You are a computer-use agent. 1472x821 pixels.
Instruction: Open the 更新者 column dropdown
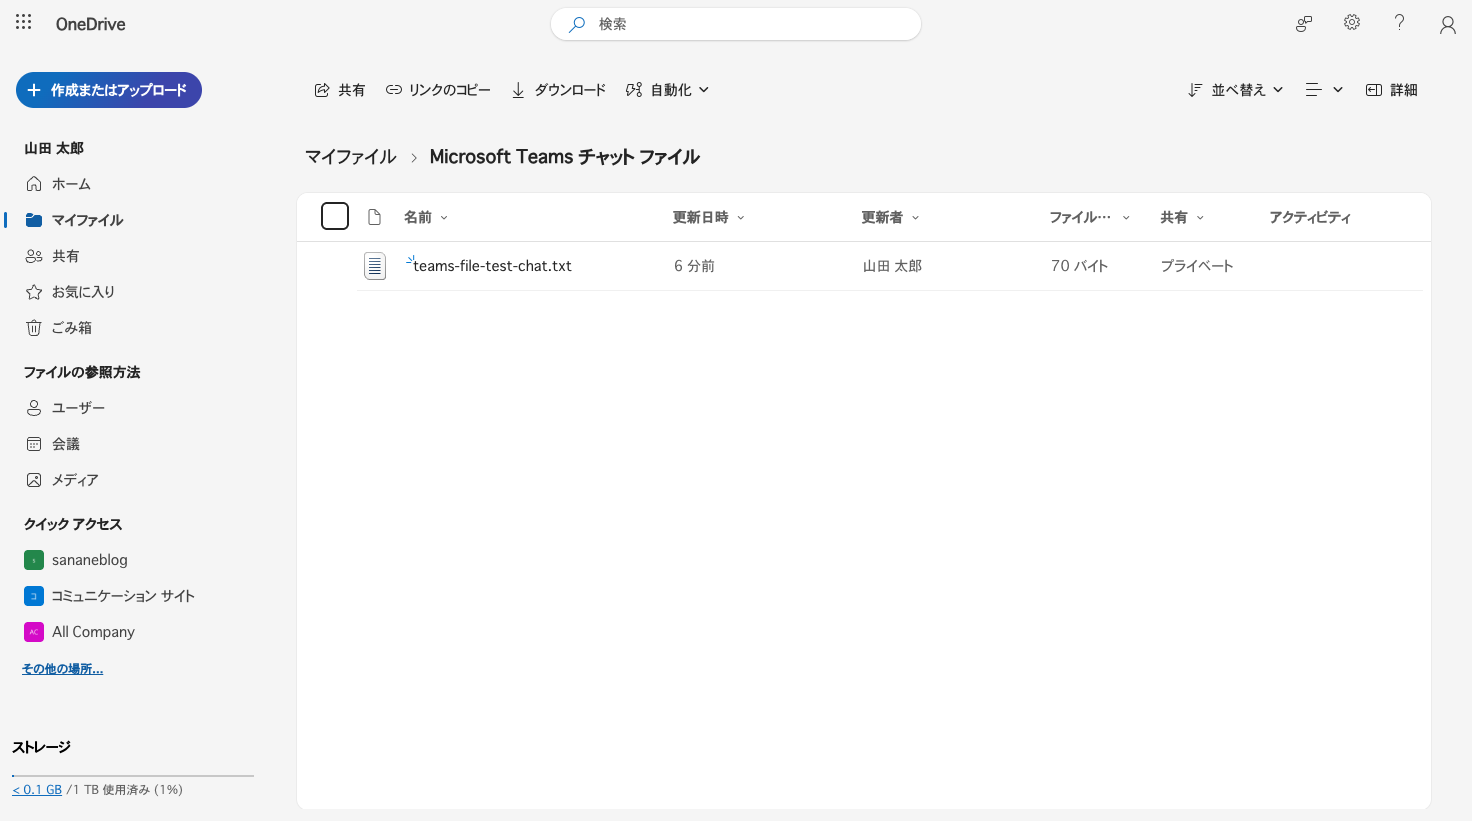coord(890,217)
